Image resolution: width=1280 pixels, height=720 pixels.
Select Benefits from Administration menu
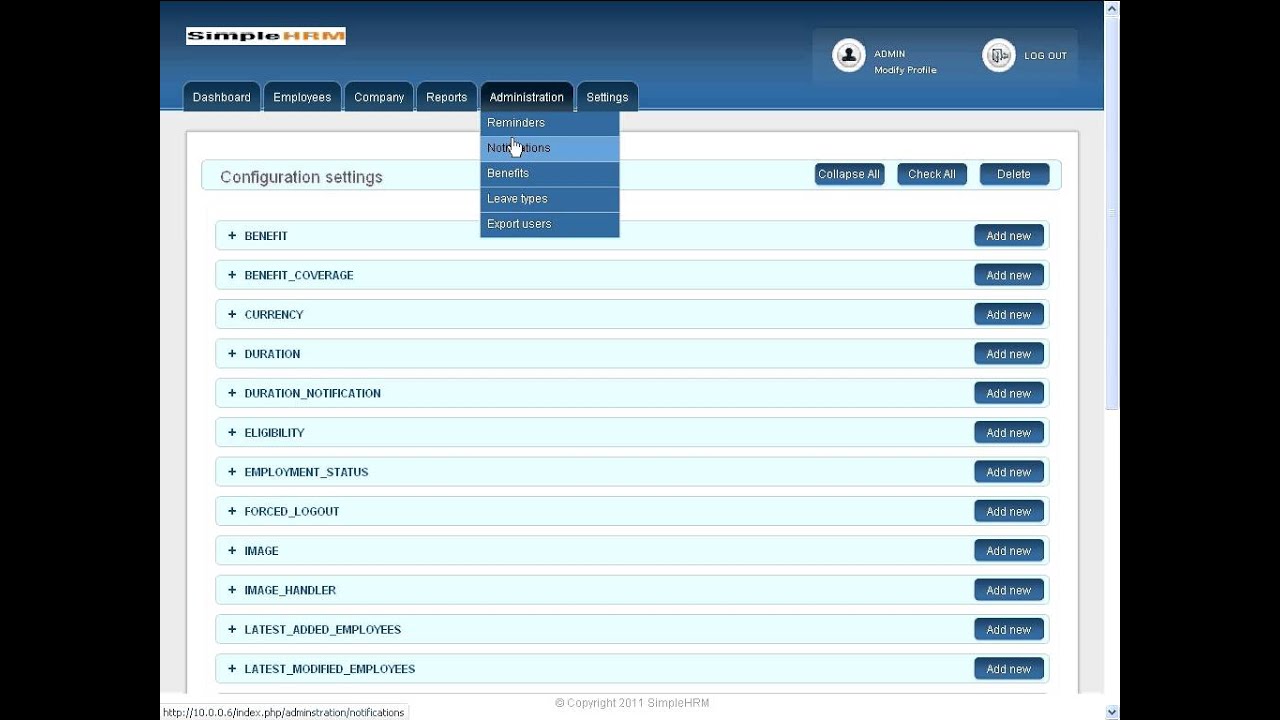click(x=550, y=173)
